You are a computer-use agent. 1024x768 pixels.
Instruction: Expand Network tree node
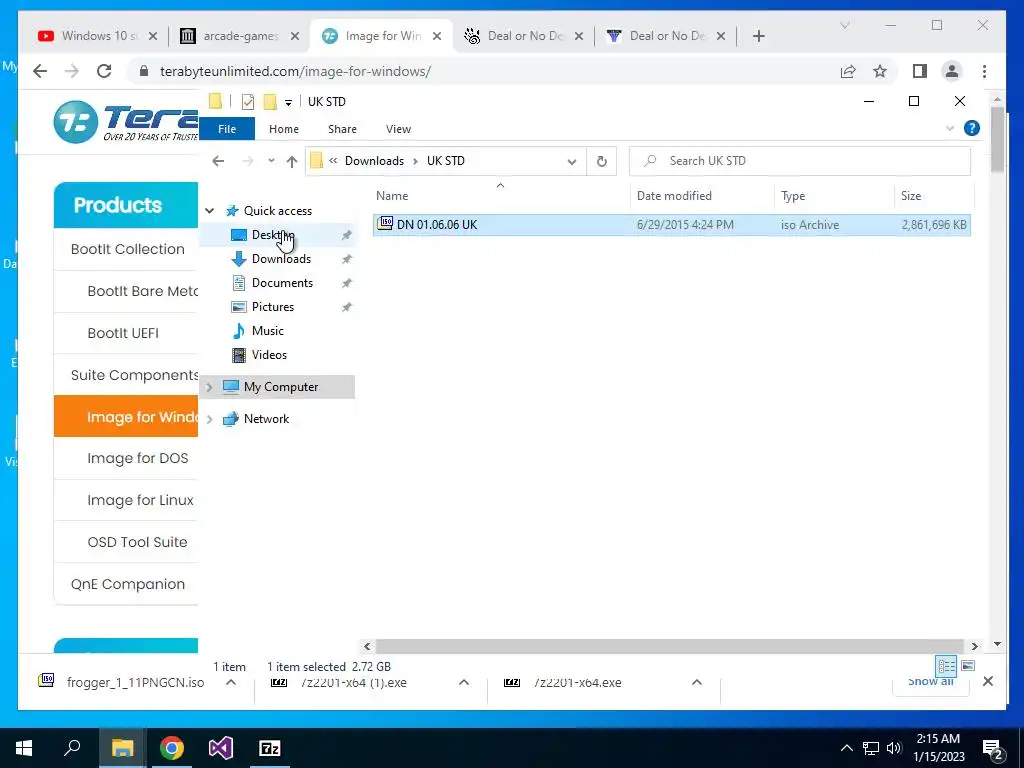[x=210, y=419]
